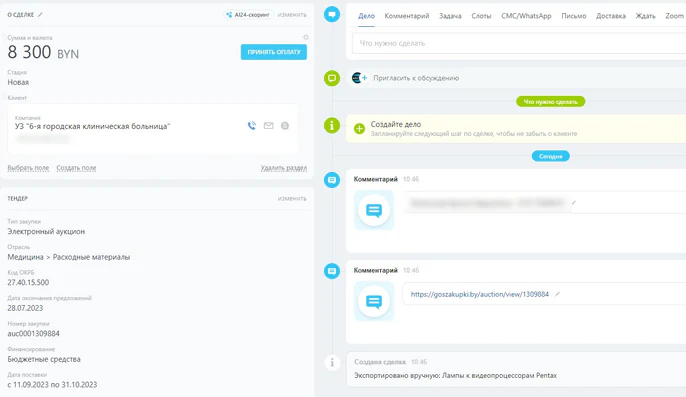The image size is (686, 397).
Task: Click the blue comment timeline icon of second Комментарий
Action: coord(332,271)
